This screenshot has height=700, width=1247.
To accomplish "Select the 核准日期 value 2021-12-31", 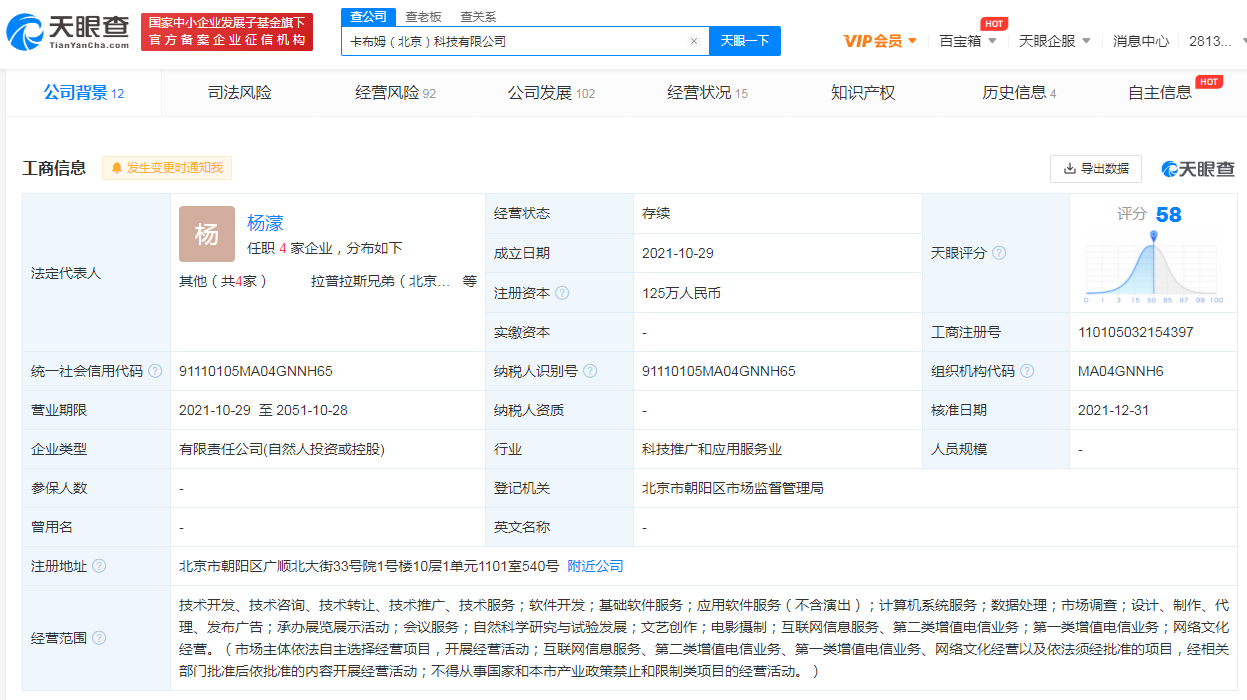I will [1114, 410].
